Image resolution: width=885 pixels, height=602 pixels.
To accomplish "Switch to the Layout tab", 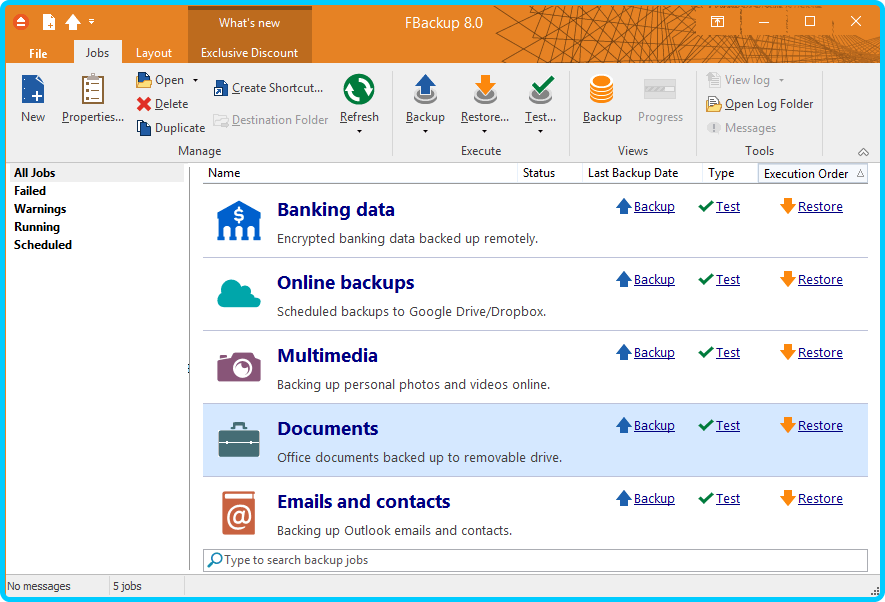I will pyautogui.click(x=154, y=53).
